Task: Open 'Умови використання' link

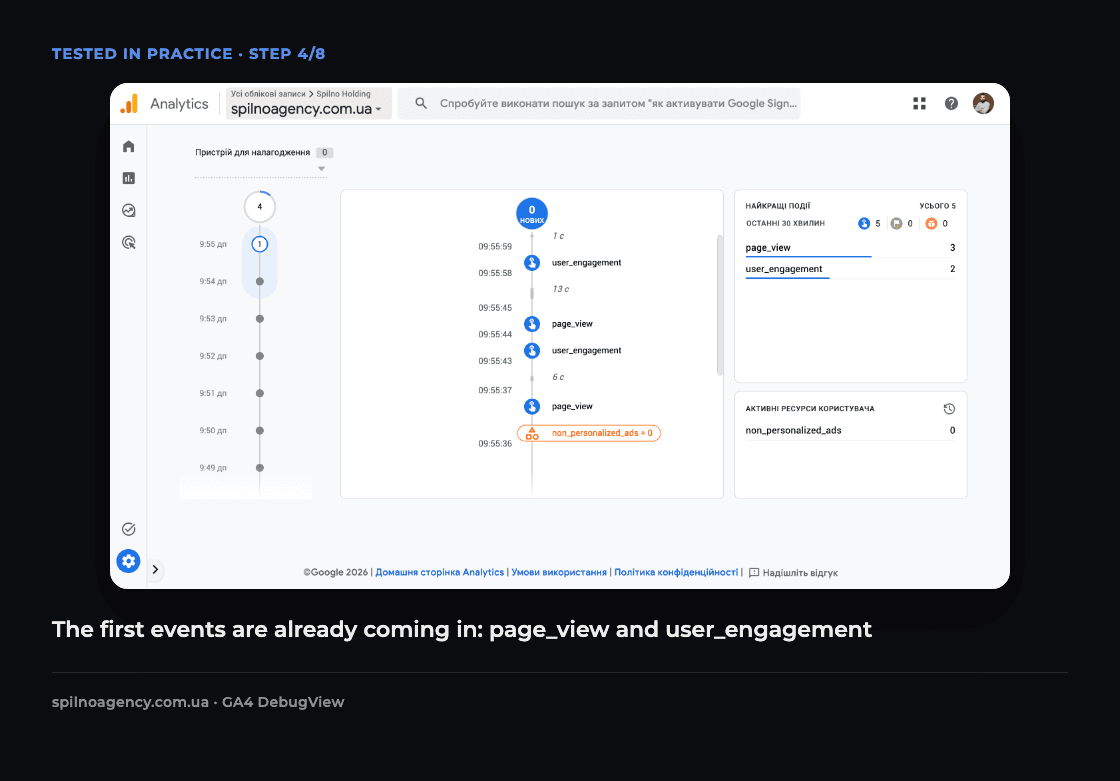Action: coord(559,572)
